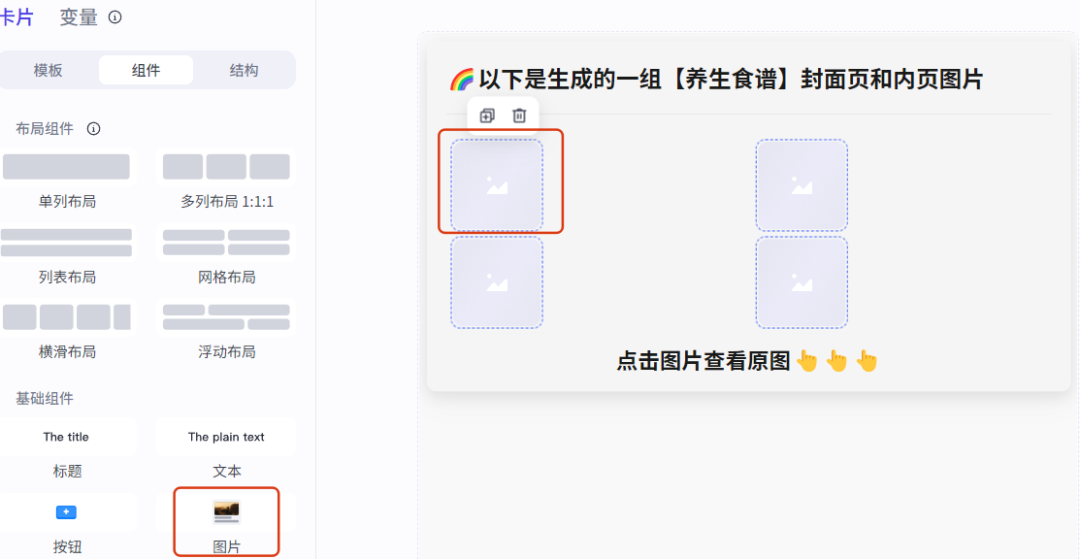Screen dimensions: 1080x559
Task: Delete the selected image via the trash icon
Action: [x=519, y=116]
